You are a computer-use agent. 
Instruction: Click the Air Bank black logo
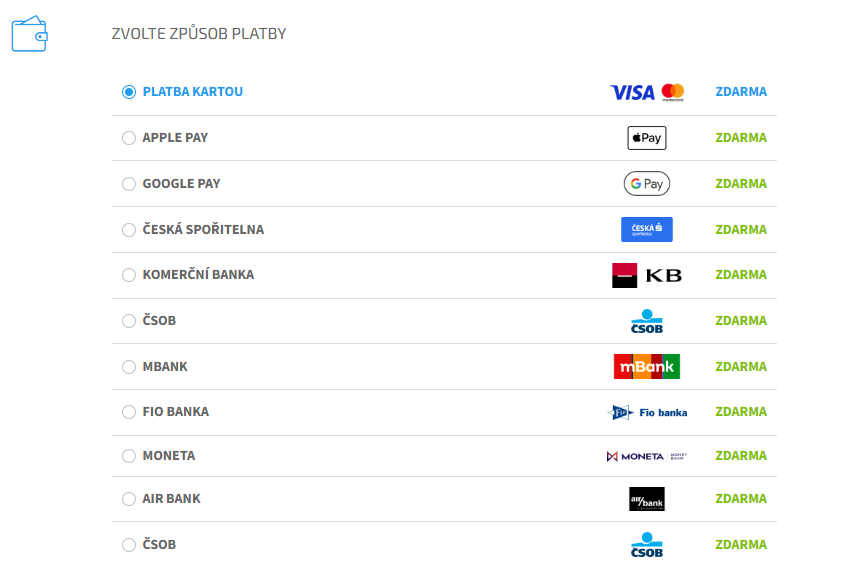(646, 499)
